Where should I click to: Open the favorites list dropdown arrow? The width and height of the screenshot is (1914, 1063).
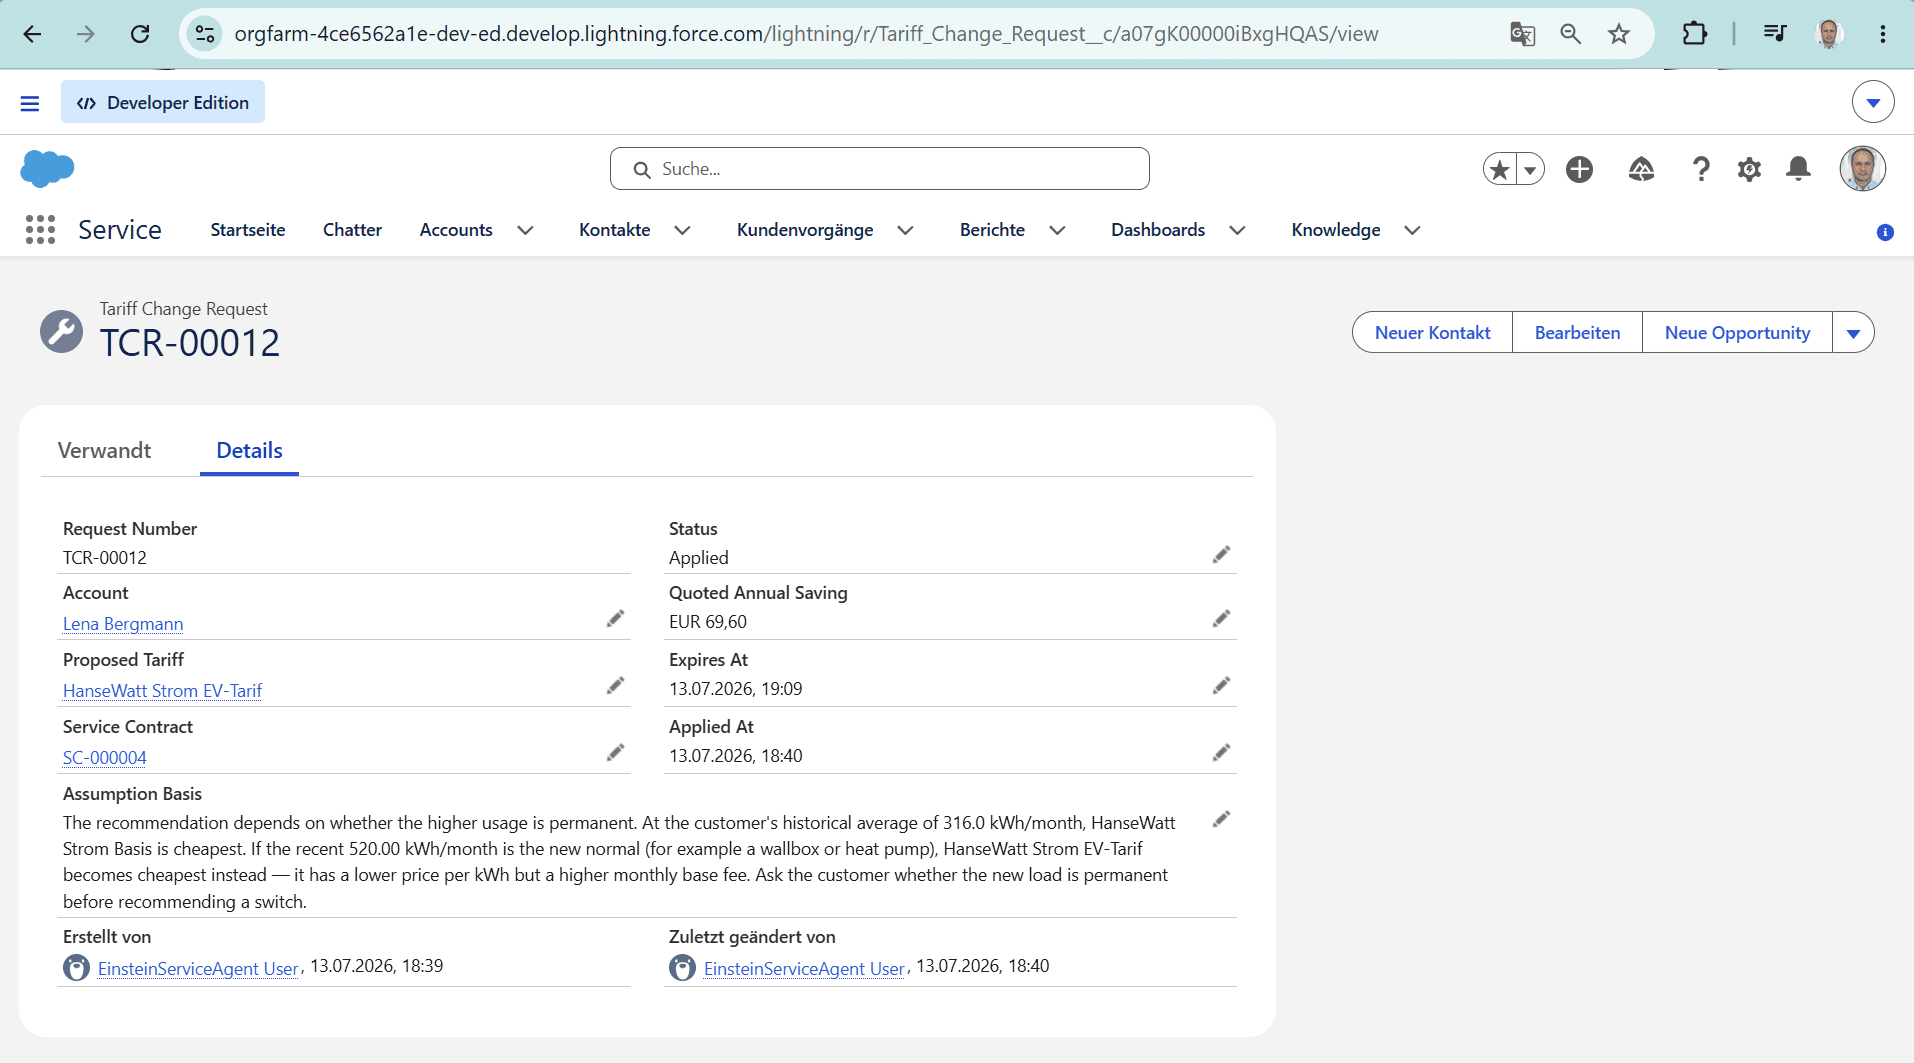[1530, 169]
